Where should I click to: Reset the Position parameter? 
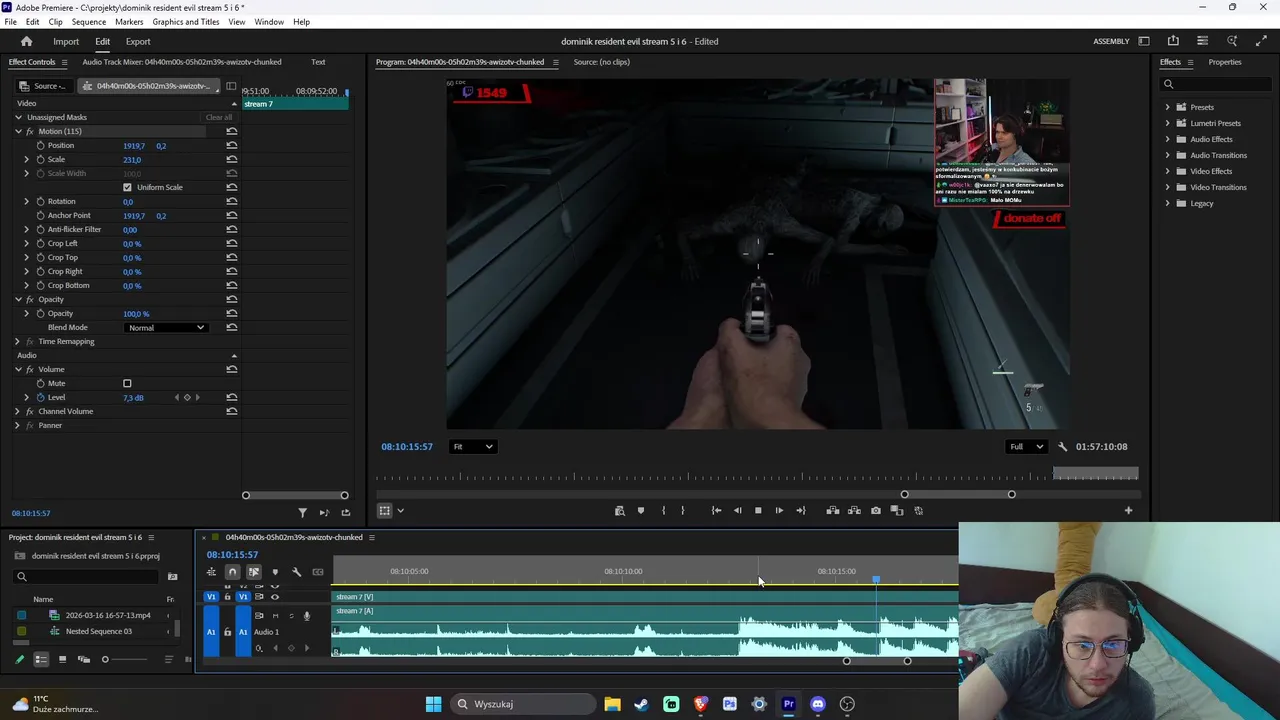click(x=232, y=146)
